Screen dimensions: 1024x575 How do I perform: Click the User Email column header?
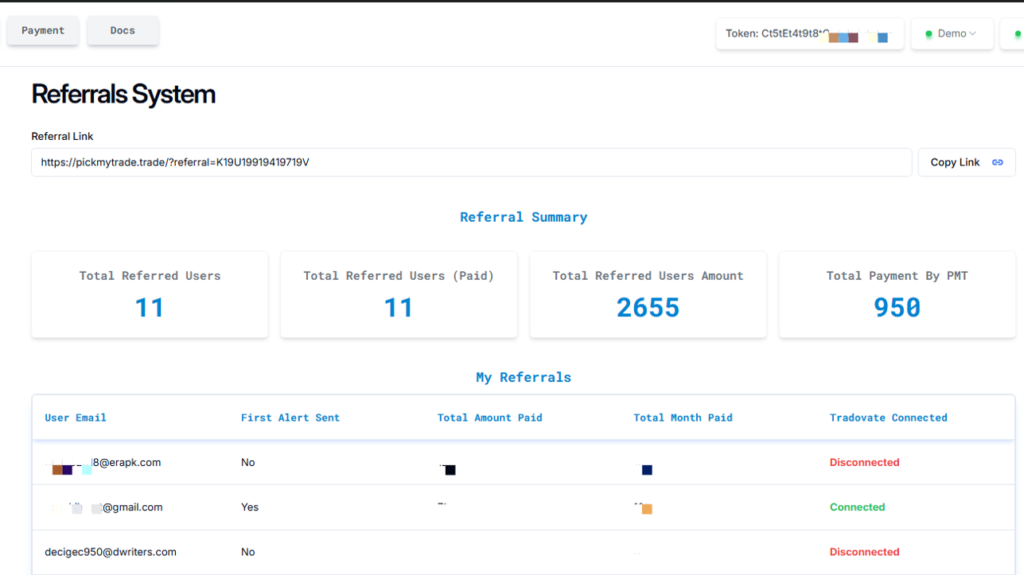[x=75, y=418]
